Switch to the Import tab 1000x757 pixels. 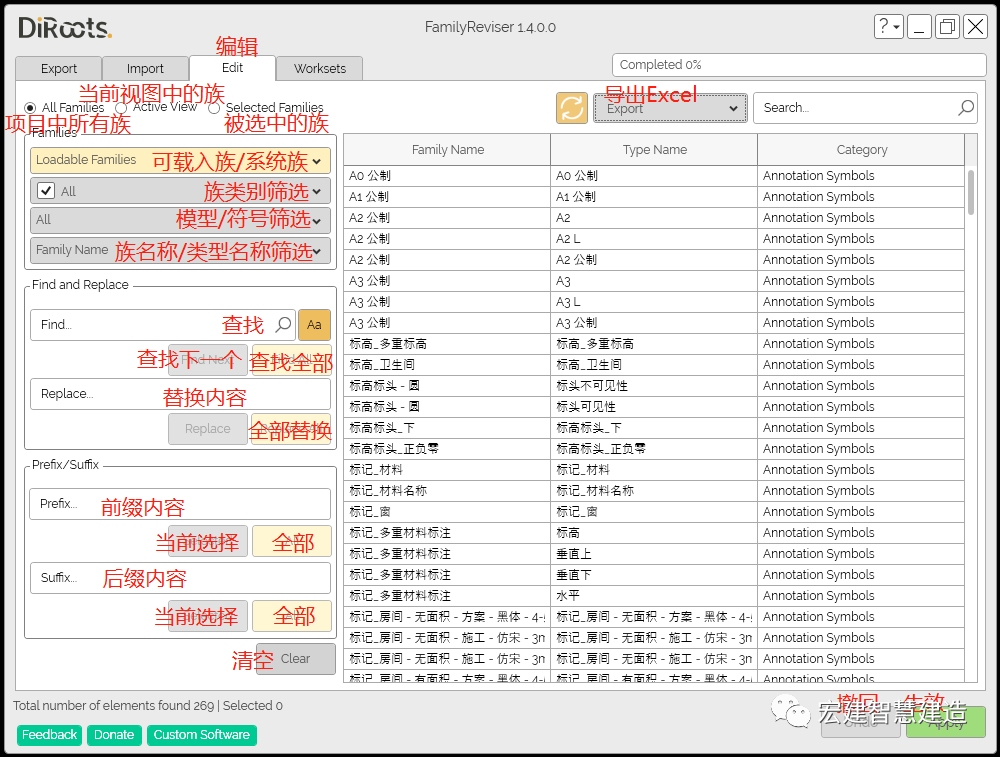pos(145,69)
